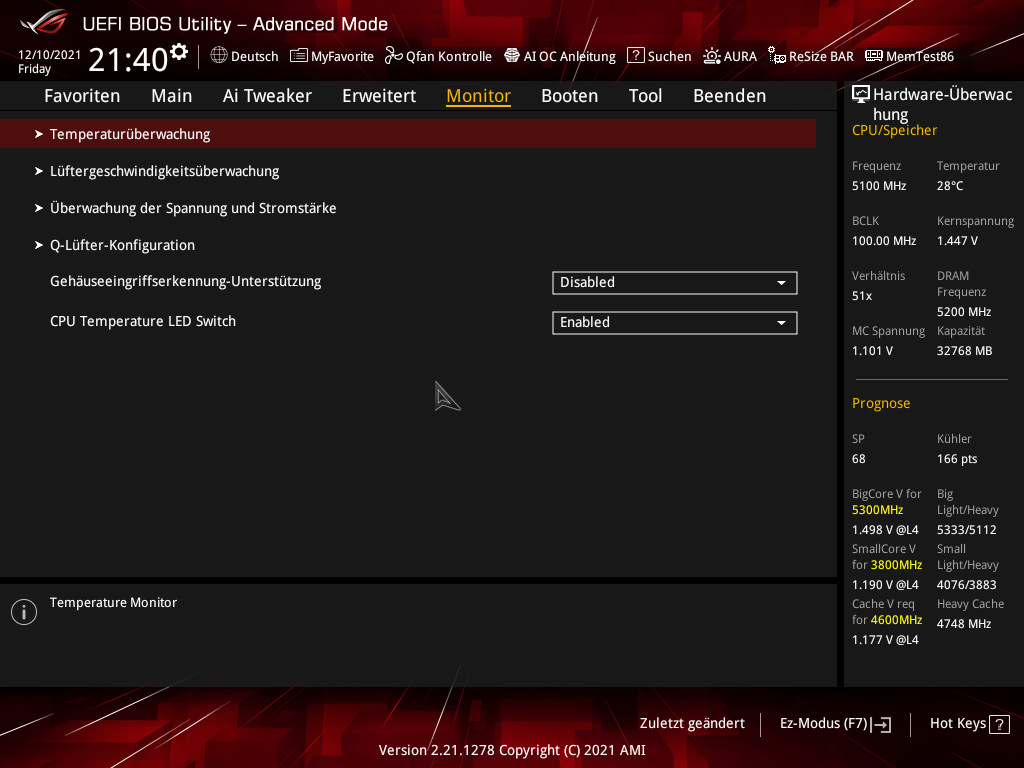Switch to Ez-Modus with F7 button
The width and height of the screenshot is (1024, 768).
point(834,723)
